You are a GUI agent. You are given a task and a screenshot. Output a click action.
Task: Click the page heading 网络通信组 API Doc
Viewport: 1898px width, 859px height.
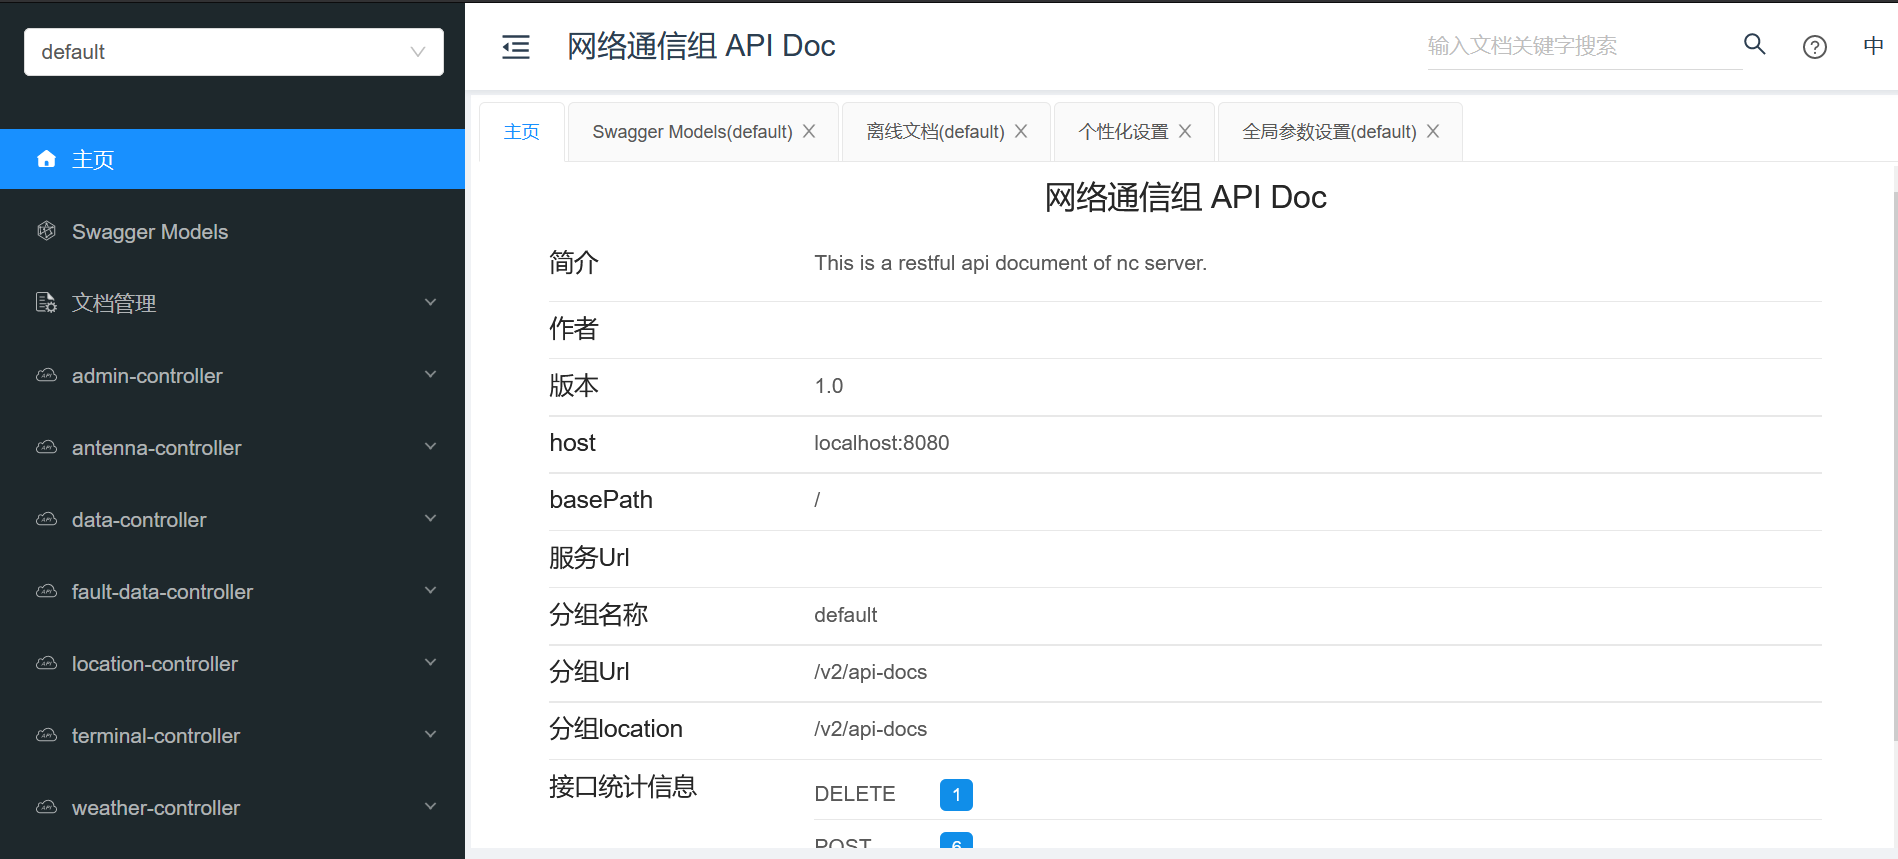point(1185,197)
